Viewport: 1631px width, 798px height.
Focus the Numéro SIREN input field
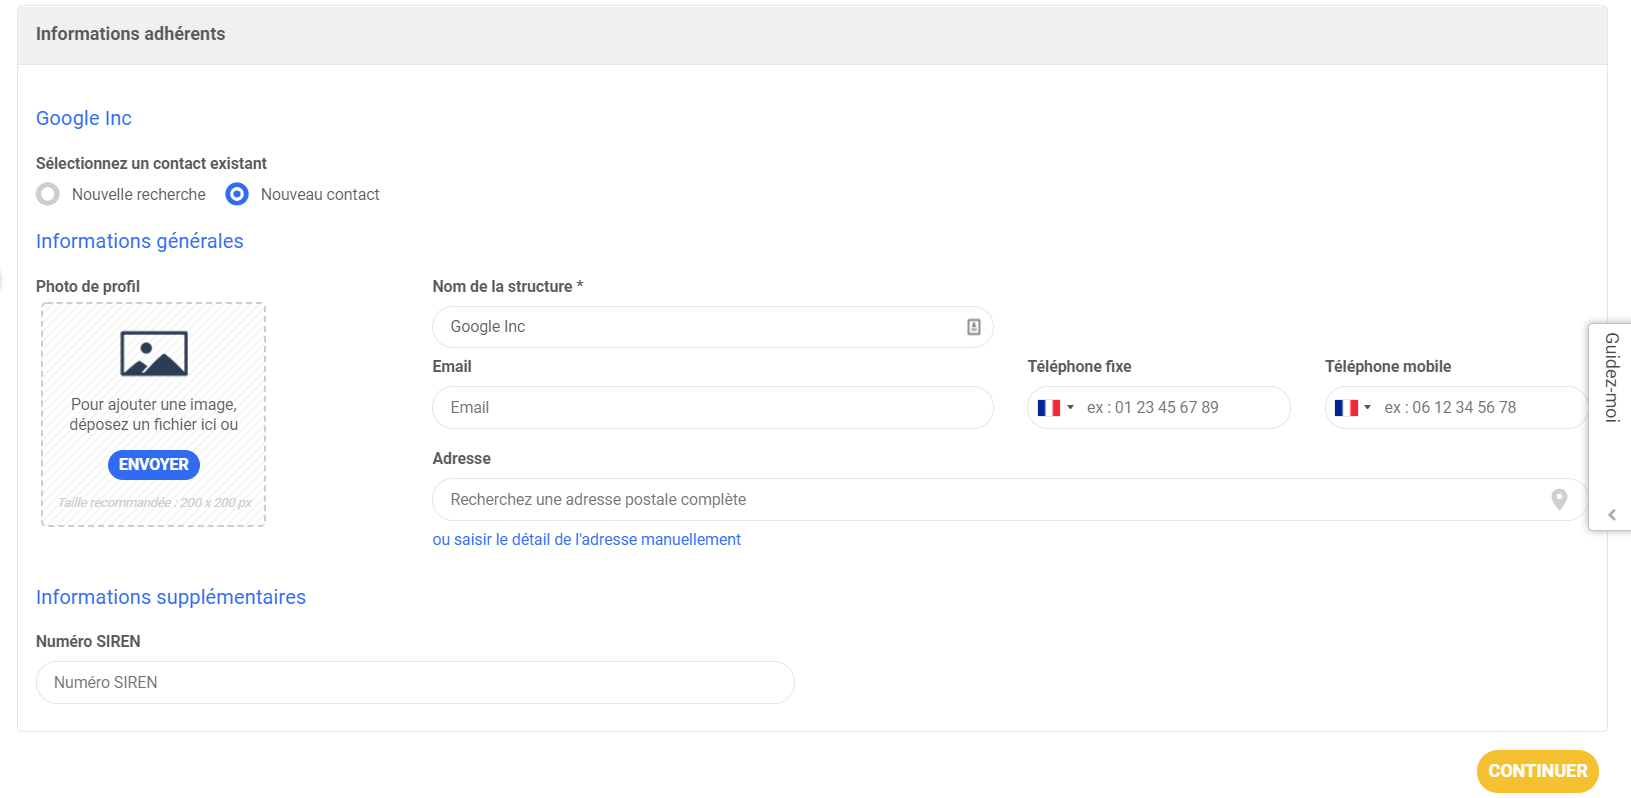pos(415,682)
